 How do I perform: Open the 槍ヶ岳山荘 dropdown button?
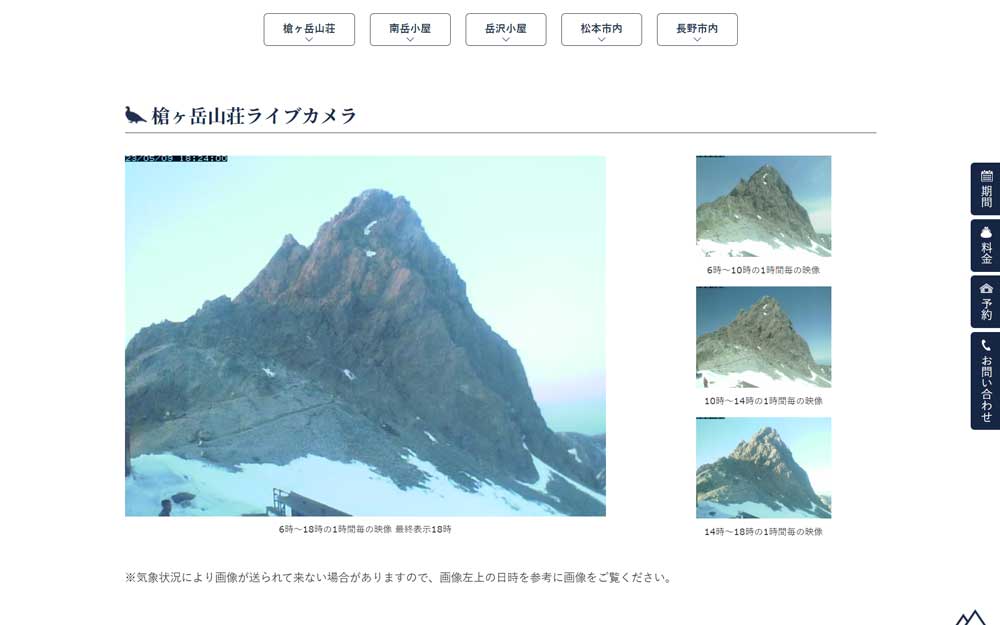coord(309,29)
